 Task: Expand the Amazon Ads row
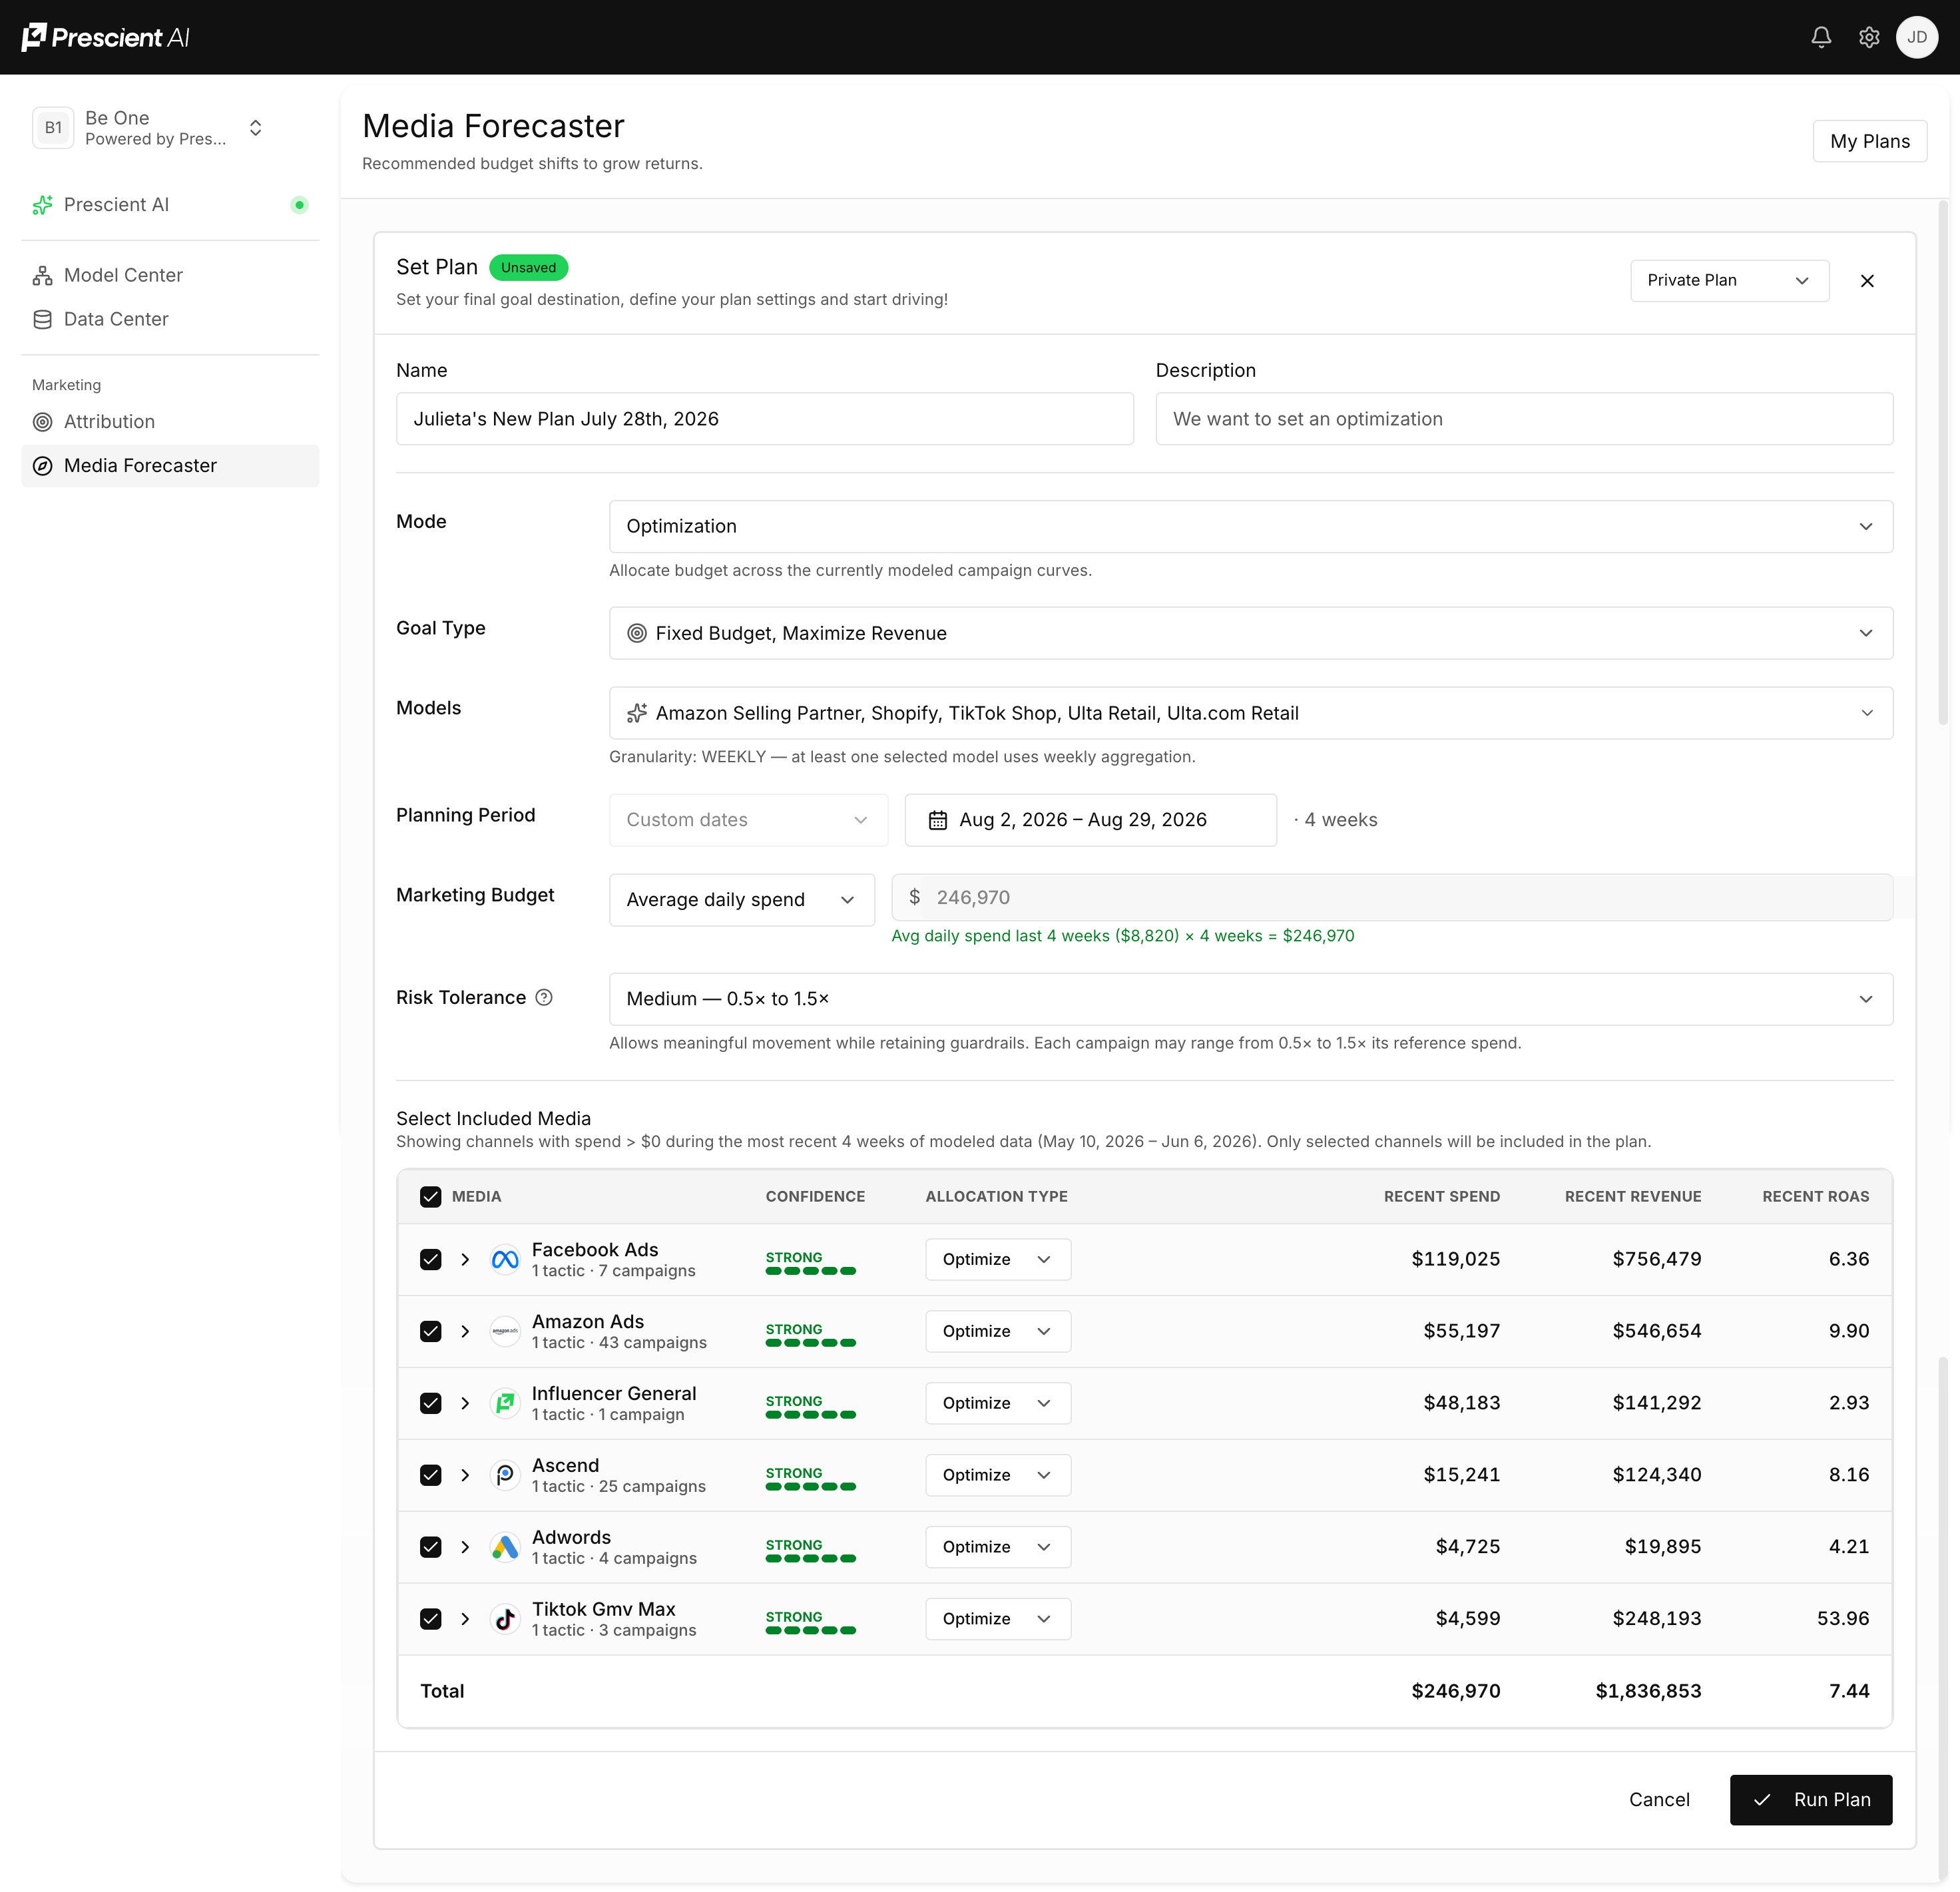pos(465,1331)
